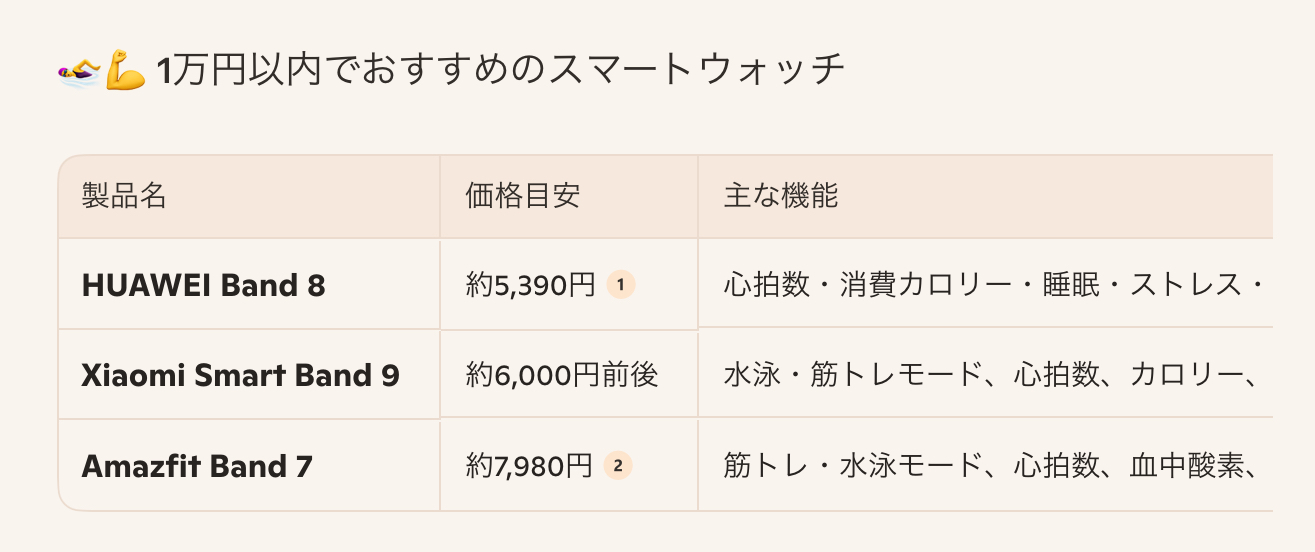The image size is (1315, 552).
Task: Click the 約6,000円前後 price cell
Action: tap(562, 376)
